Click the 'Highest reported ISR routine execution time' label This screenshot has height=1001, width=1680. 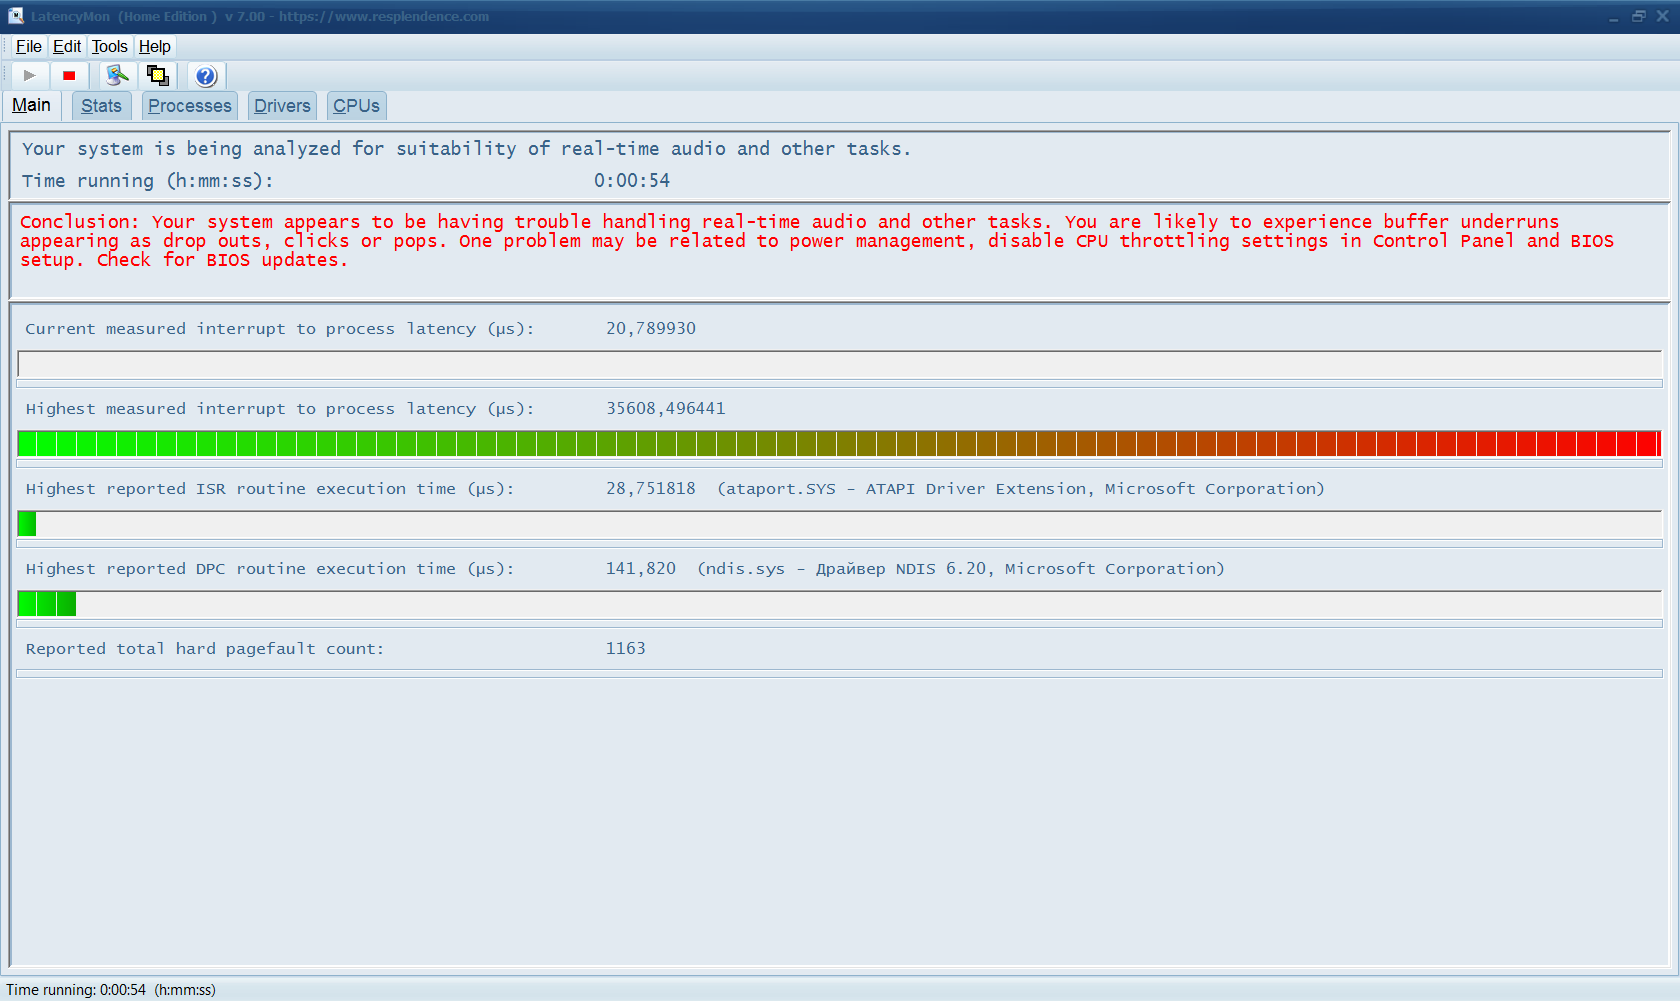pyautogui.click(x=270, y=488)
